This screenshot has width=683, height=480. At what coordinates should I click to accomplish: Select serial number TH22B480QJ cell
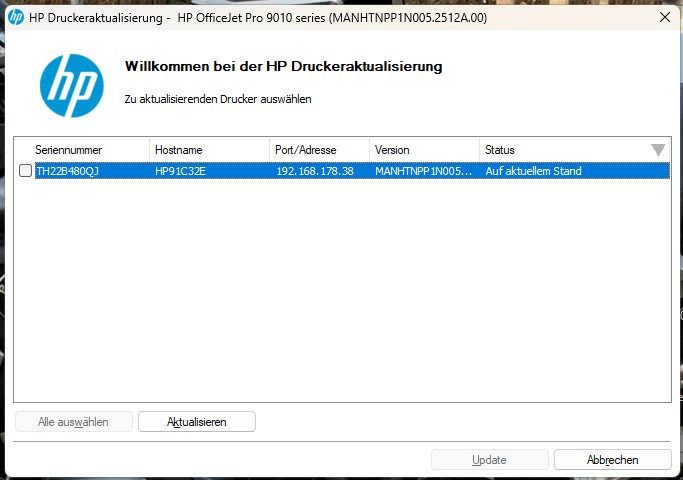click(68, 171)
